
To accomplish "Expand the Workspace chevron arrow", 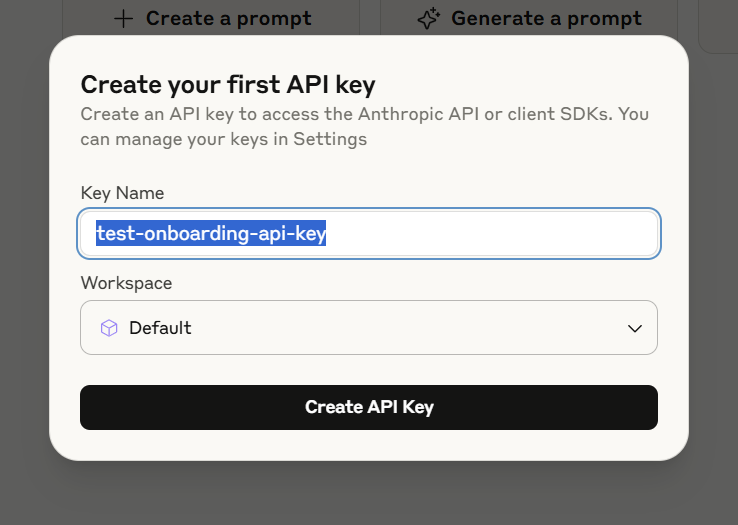I will click(x=634, y=328).
